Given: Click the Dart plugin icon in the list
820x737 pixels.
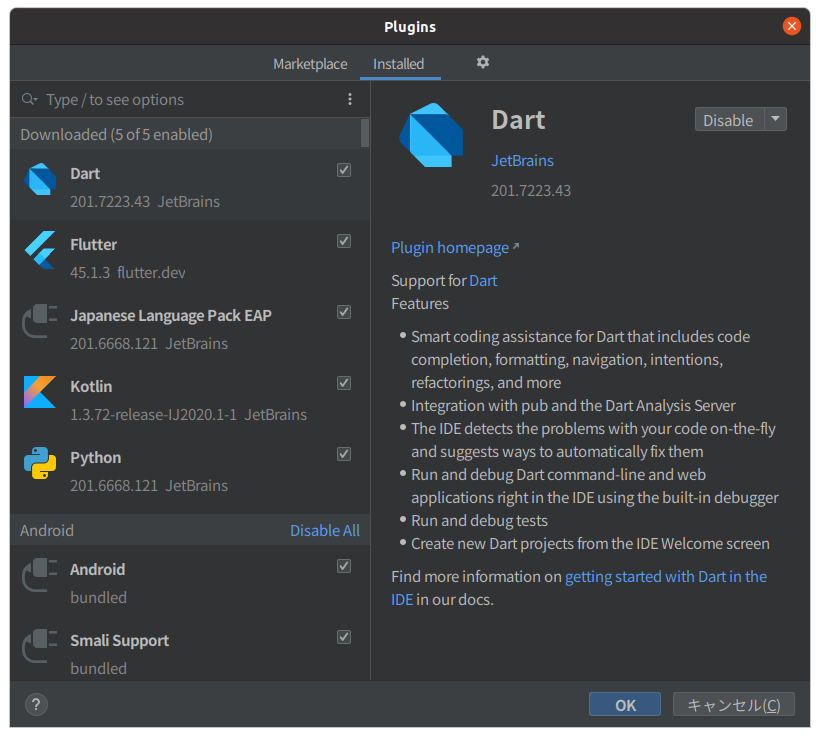Looking at the screenshot, I should point(40,179).
